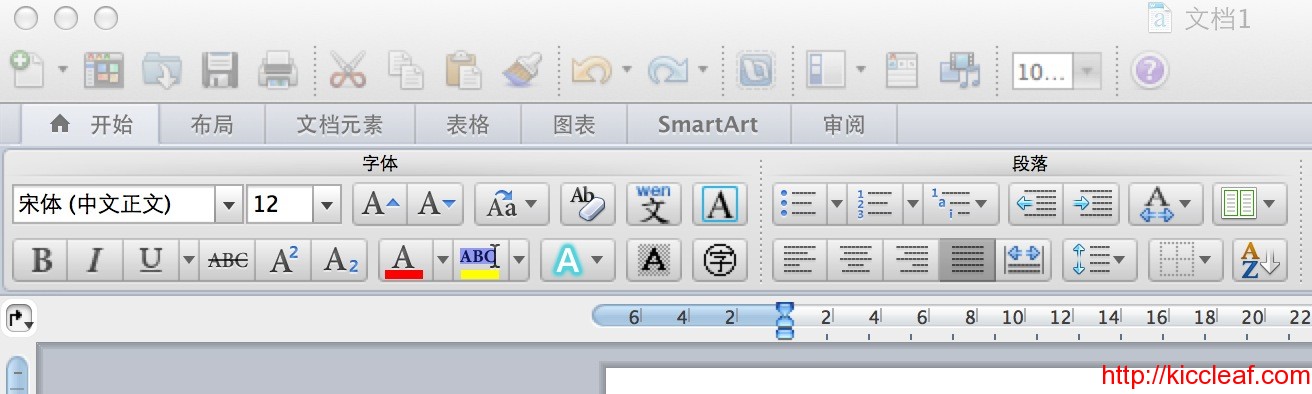Switch to the 布局 tab
Screen dimensions: 1312x394
[211, 125]
